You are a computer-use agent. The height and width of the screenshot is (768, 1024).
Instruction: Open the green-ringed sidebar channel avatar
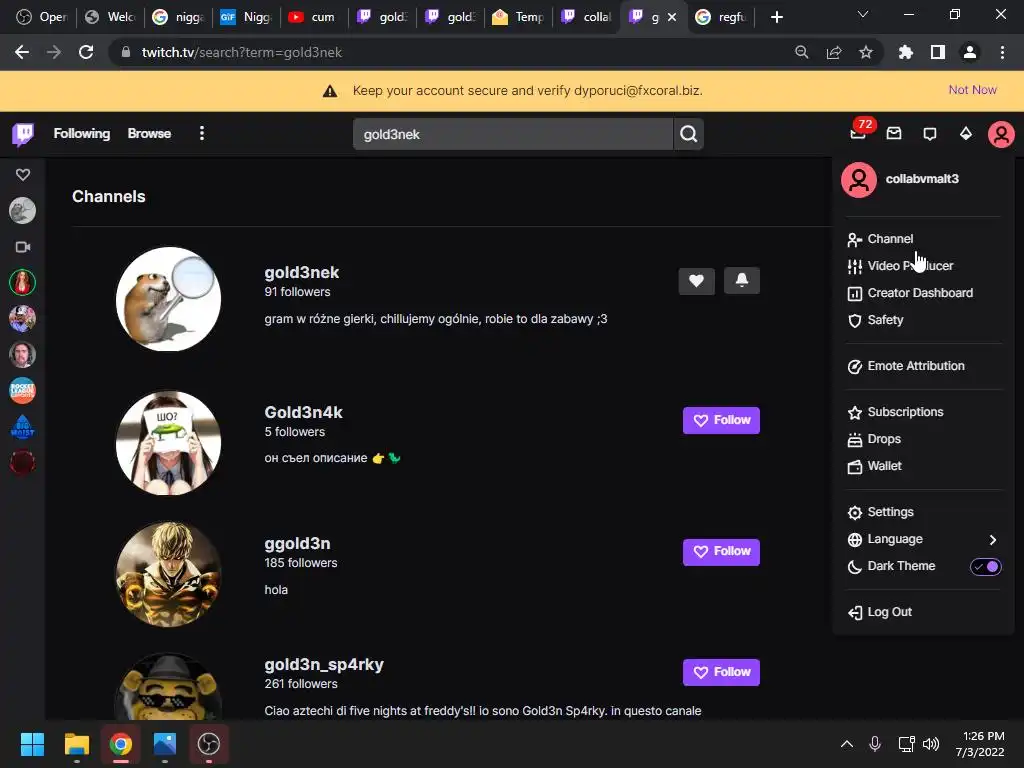point(23,283)
